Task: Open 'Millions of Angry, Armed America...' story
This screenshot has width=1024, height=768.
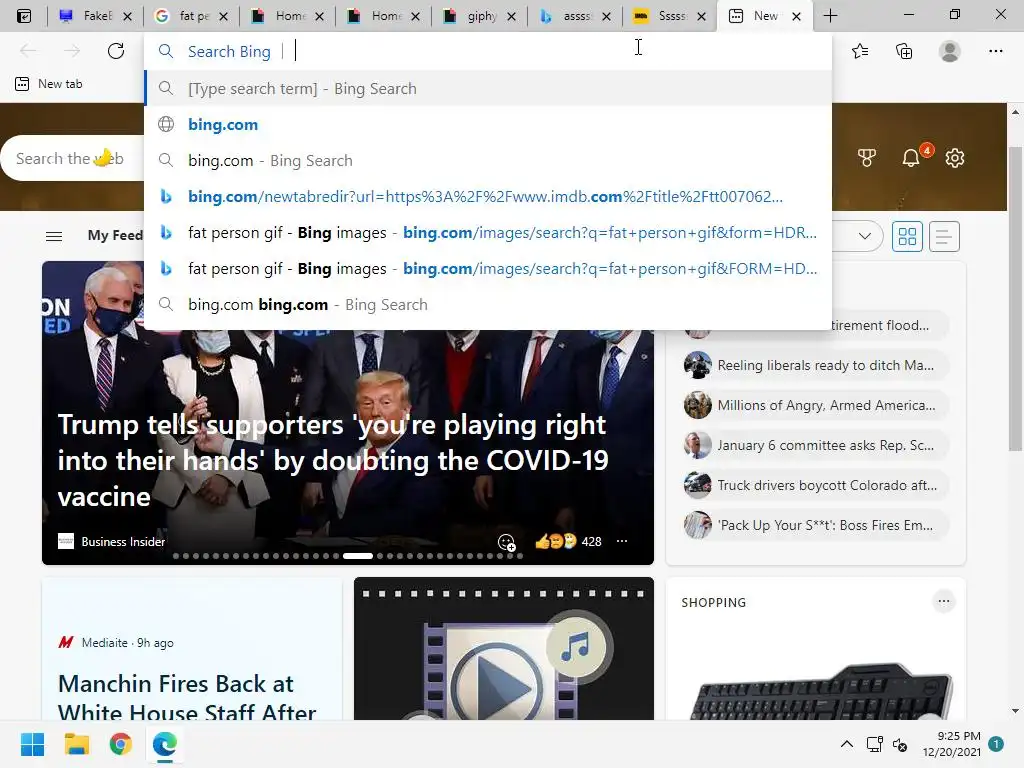Action: point(814,405)
